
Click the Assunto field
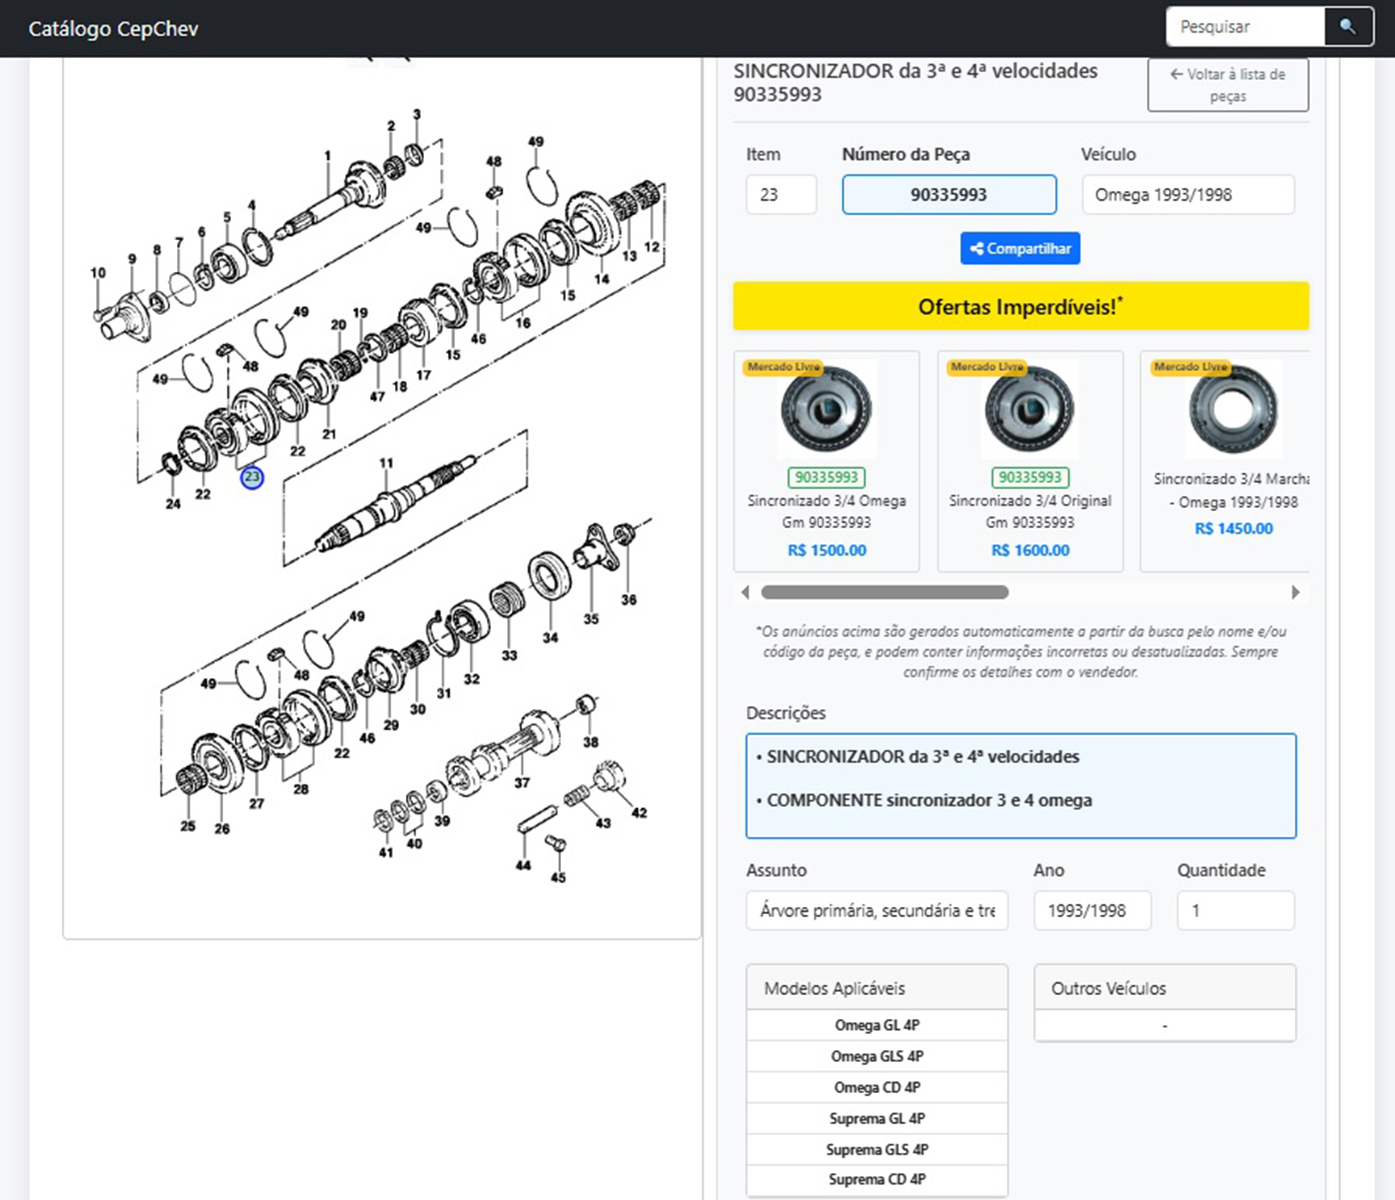coord(876,911)
